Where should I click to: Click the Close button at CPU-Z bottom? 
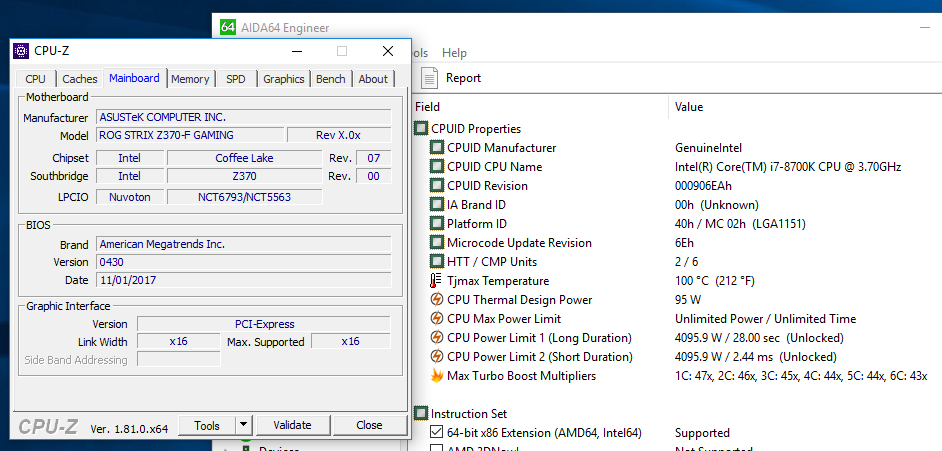[x=369, y=425]
